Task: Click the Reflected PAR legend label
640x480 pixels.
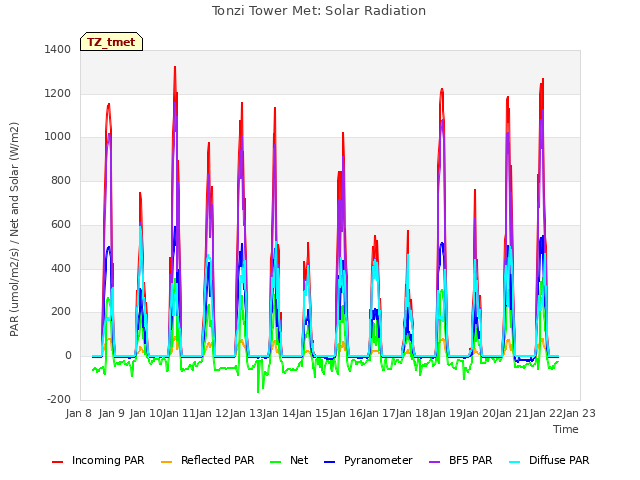Action: tap(218, 460)
